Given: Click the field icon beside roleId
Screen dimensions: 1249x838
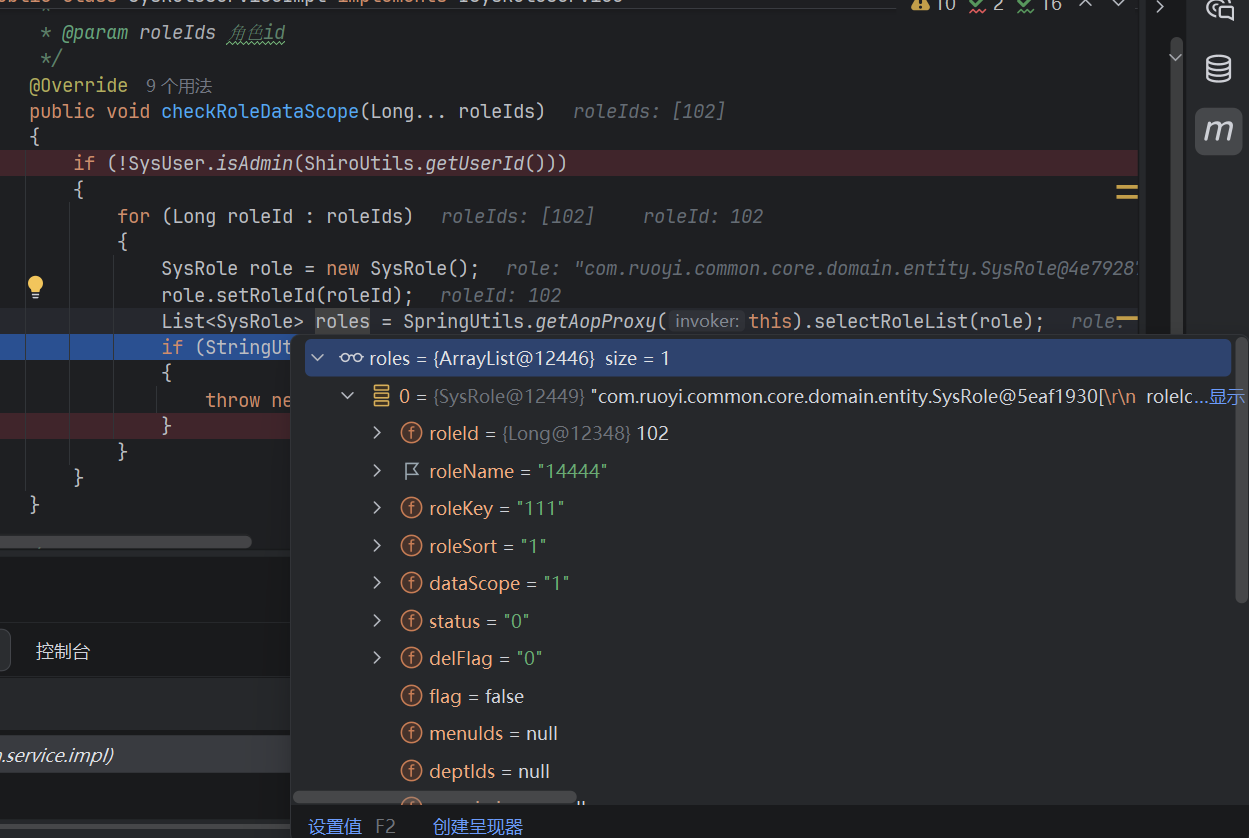Looking at the screenshot, I should 411,433.
